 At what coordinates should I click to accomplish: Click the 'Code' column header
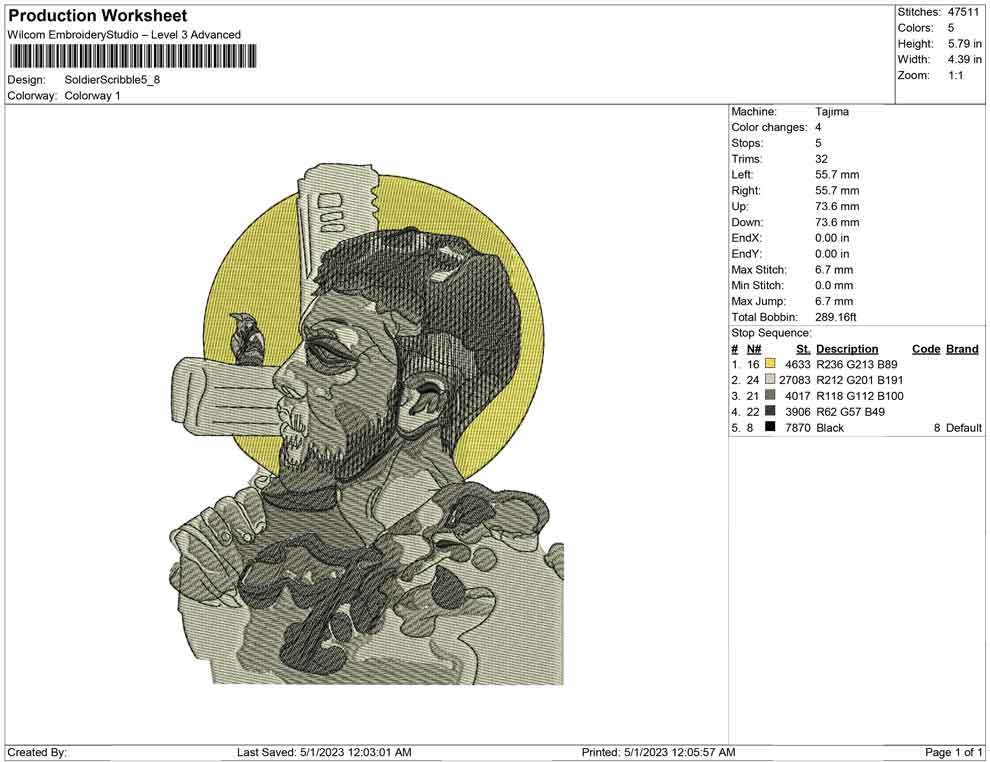pyautogui.click(x=926, y=348)
